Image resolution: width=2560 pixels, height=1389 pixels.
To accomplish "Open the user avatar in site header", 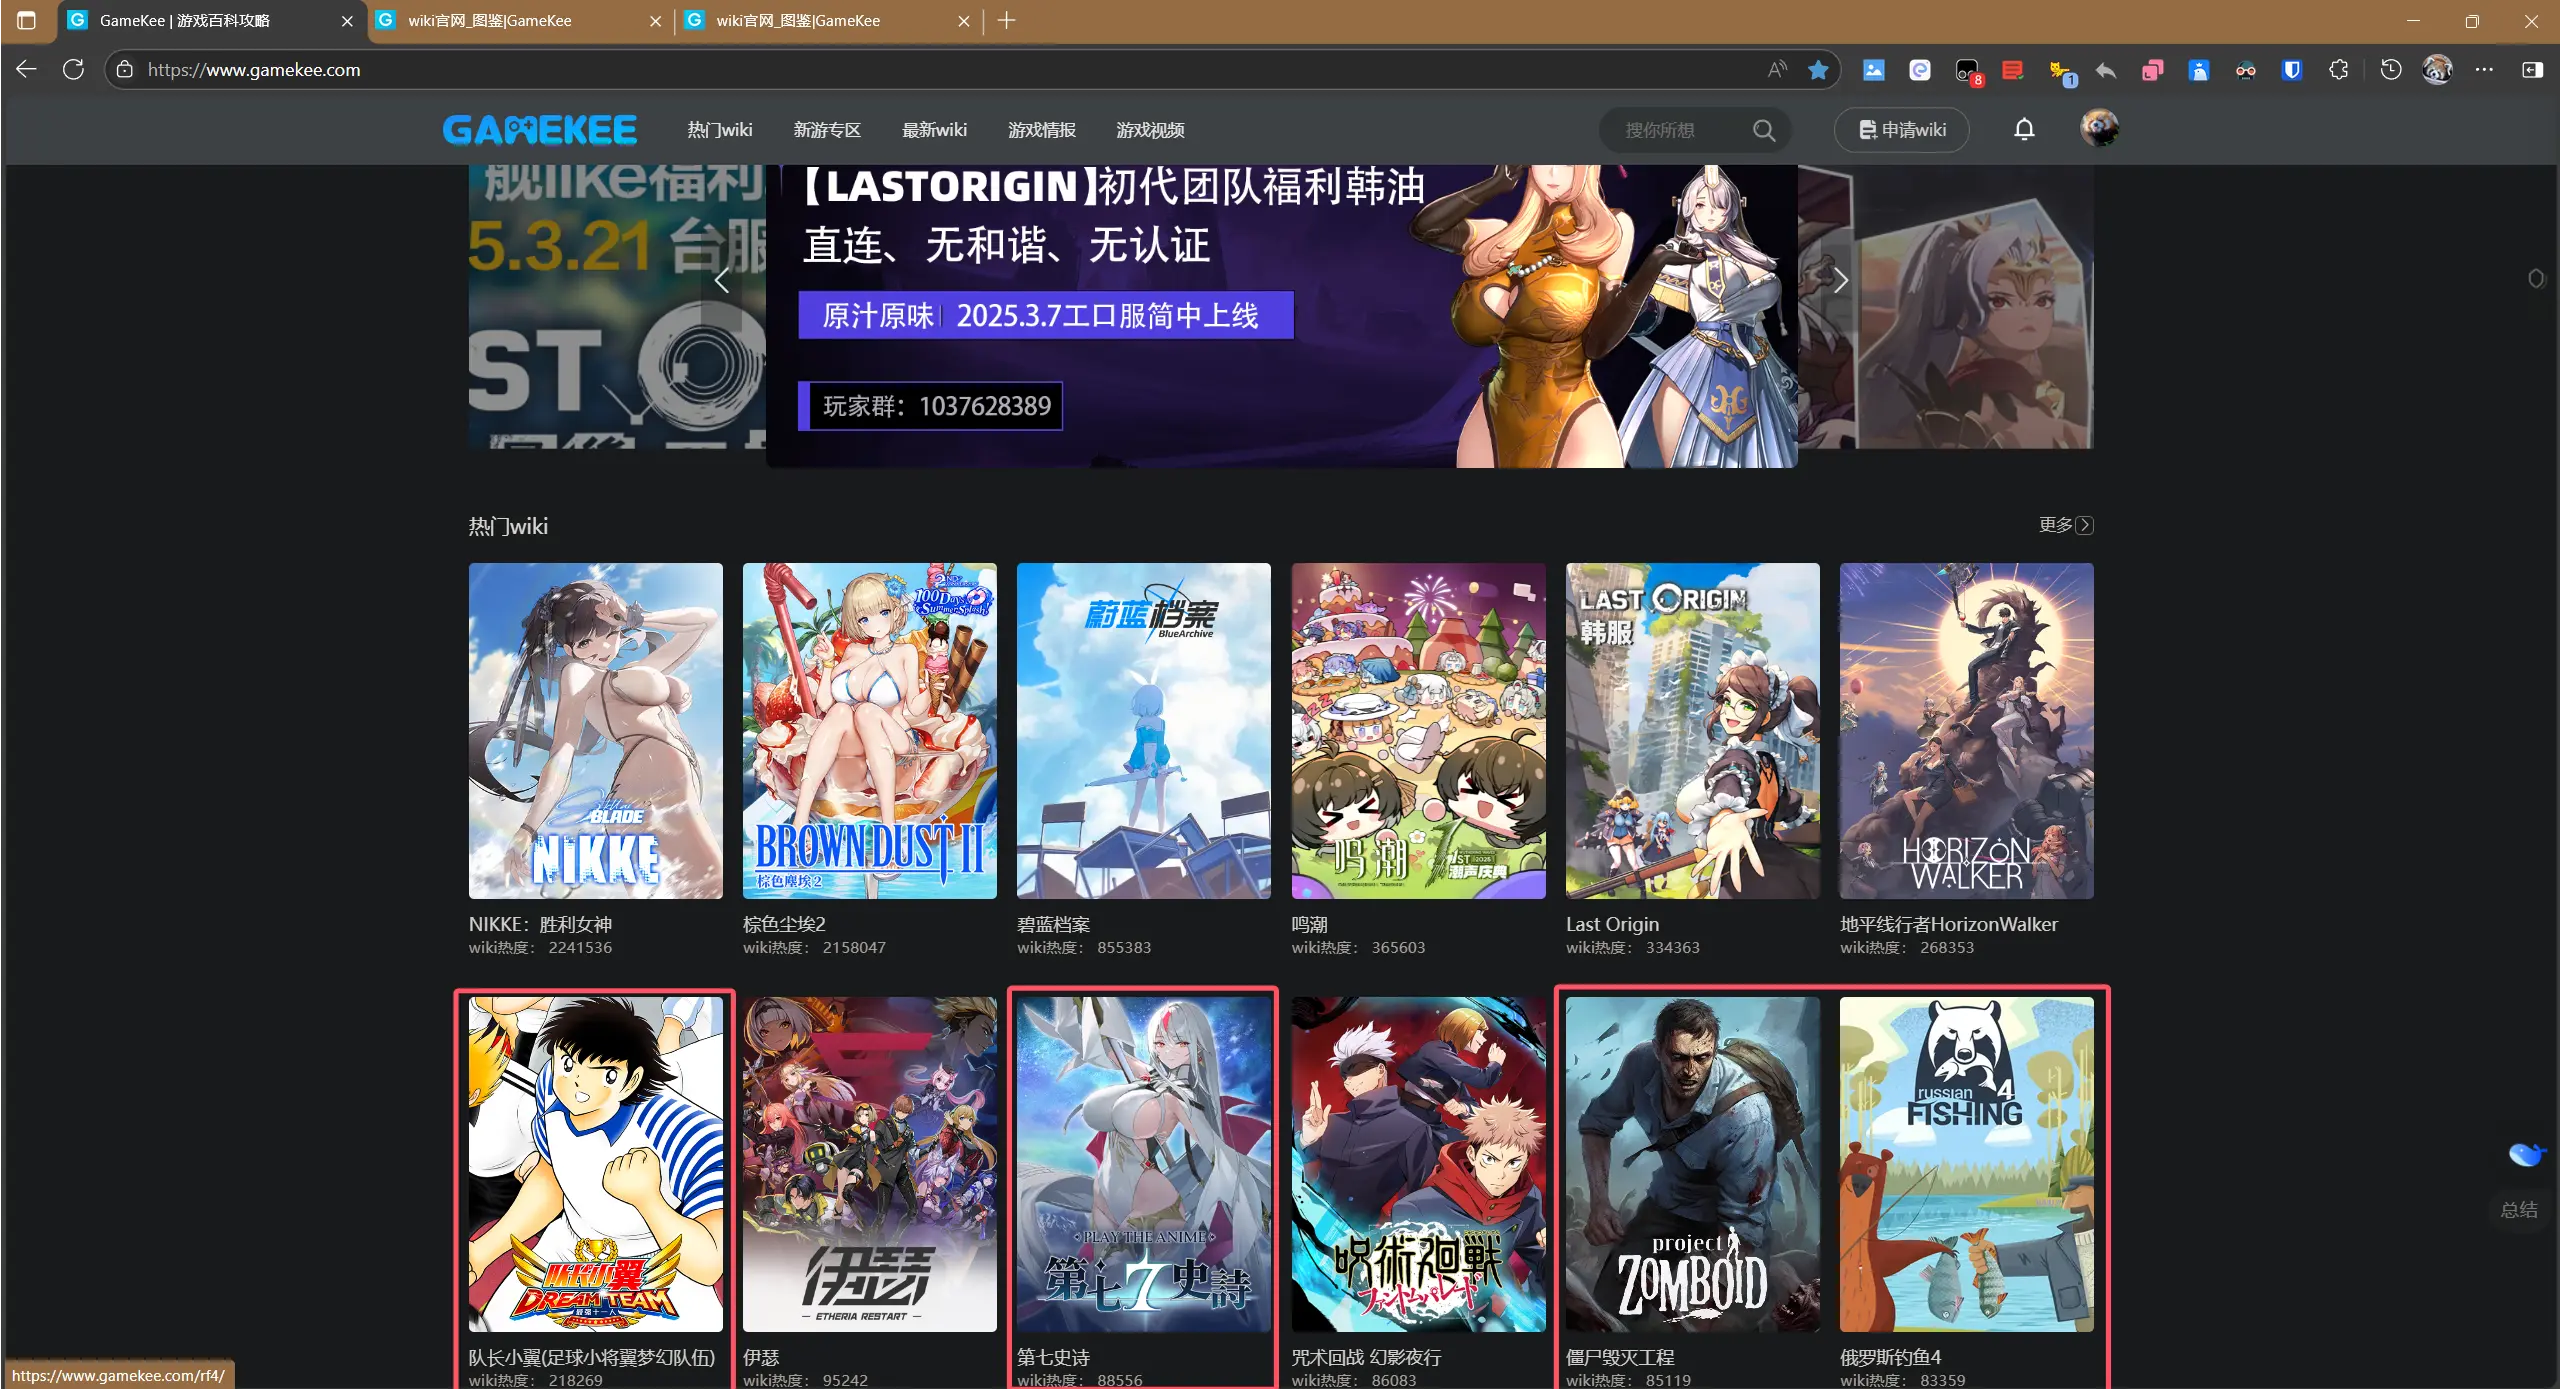I will point(2099,129).
